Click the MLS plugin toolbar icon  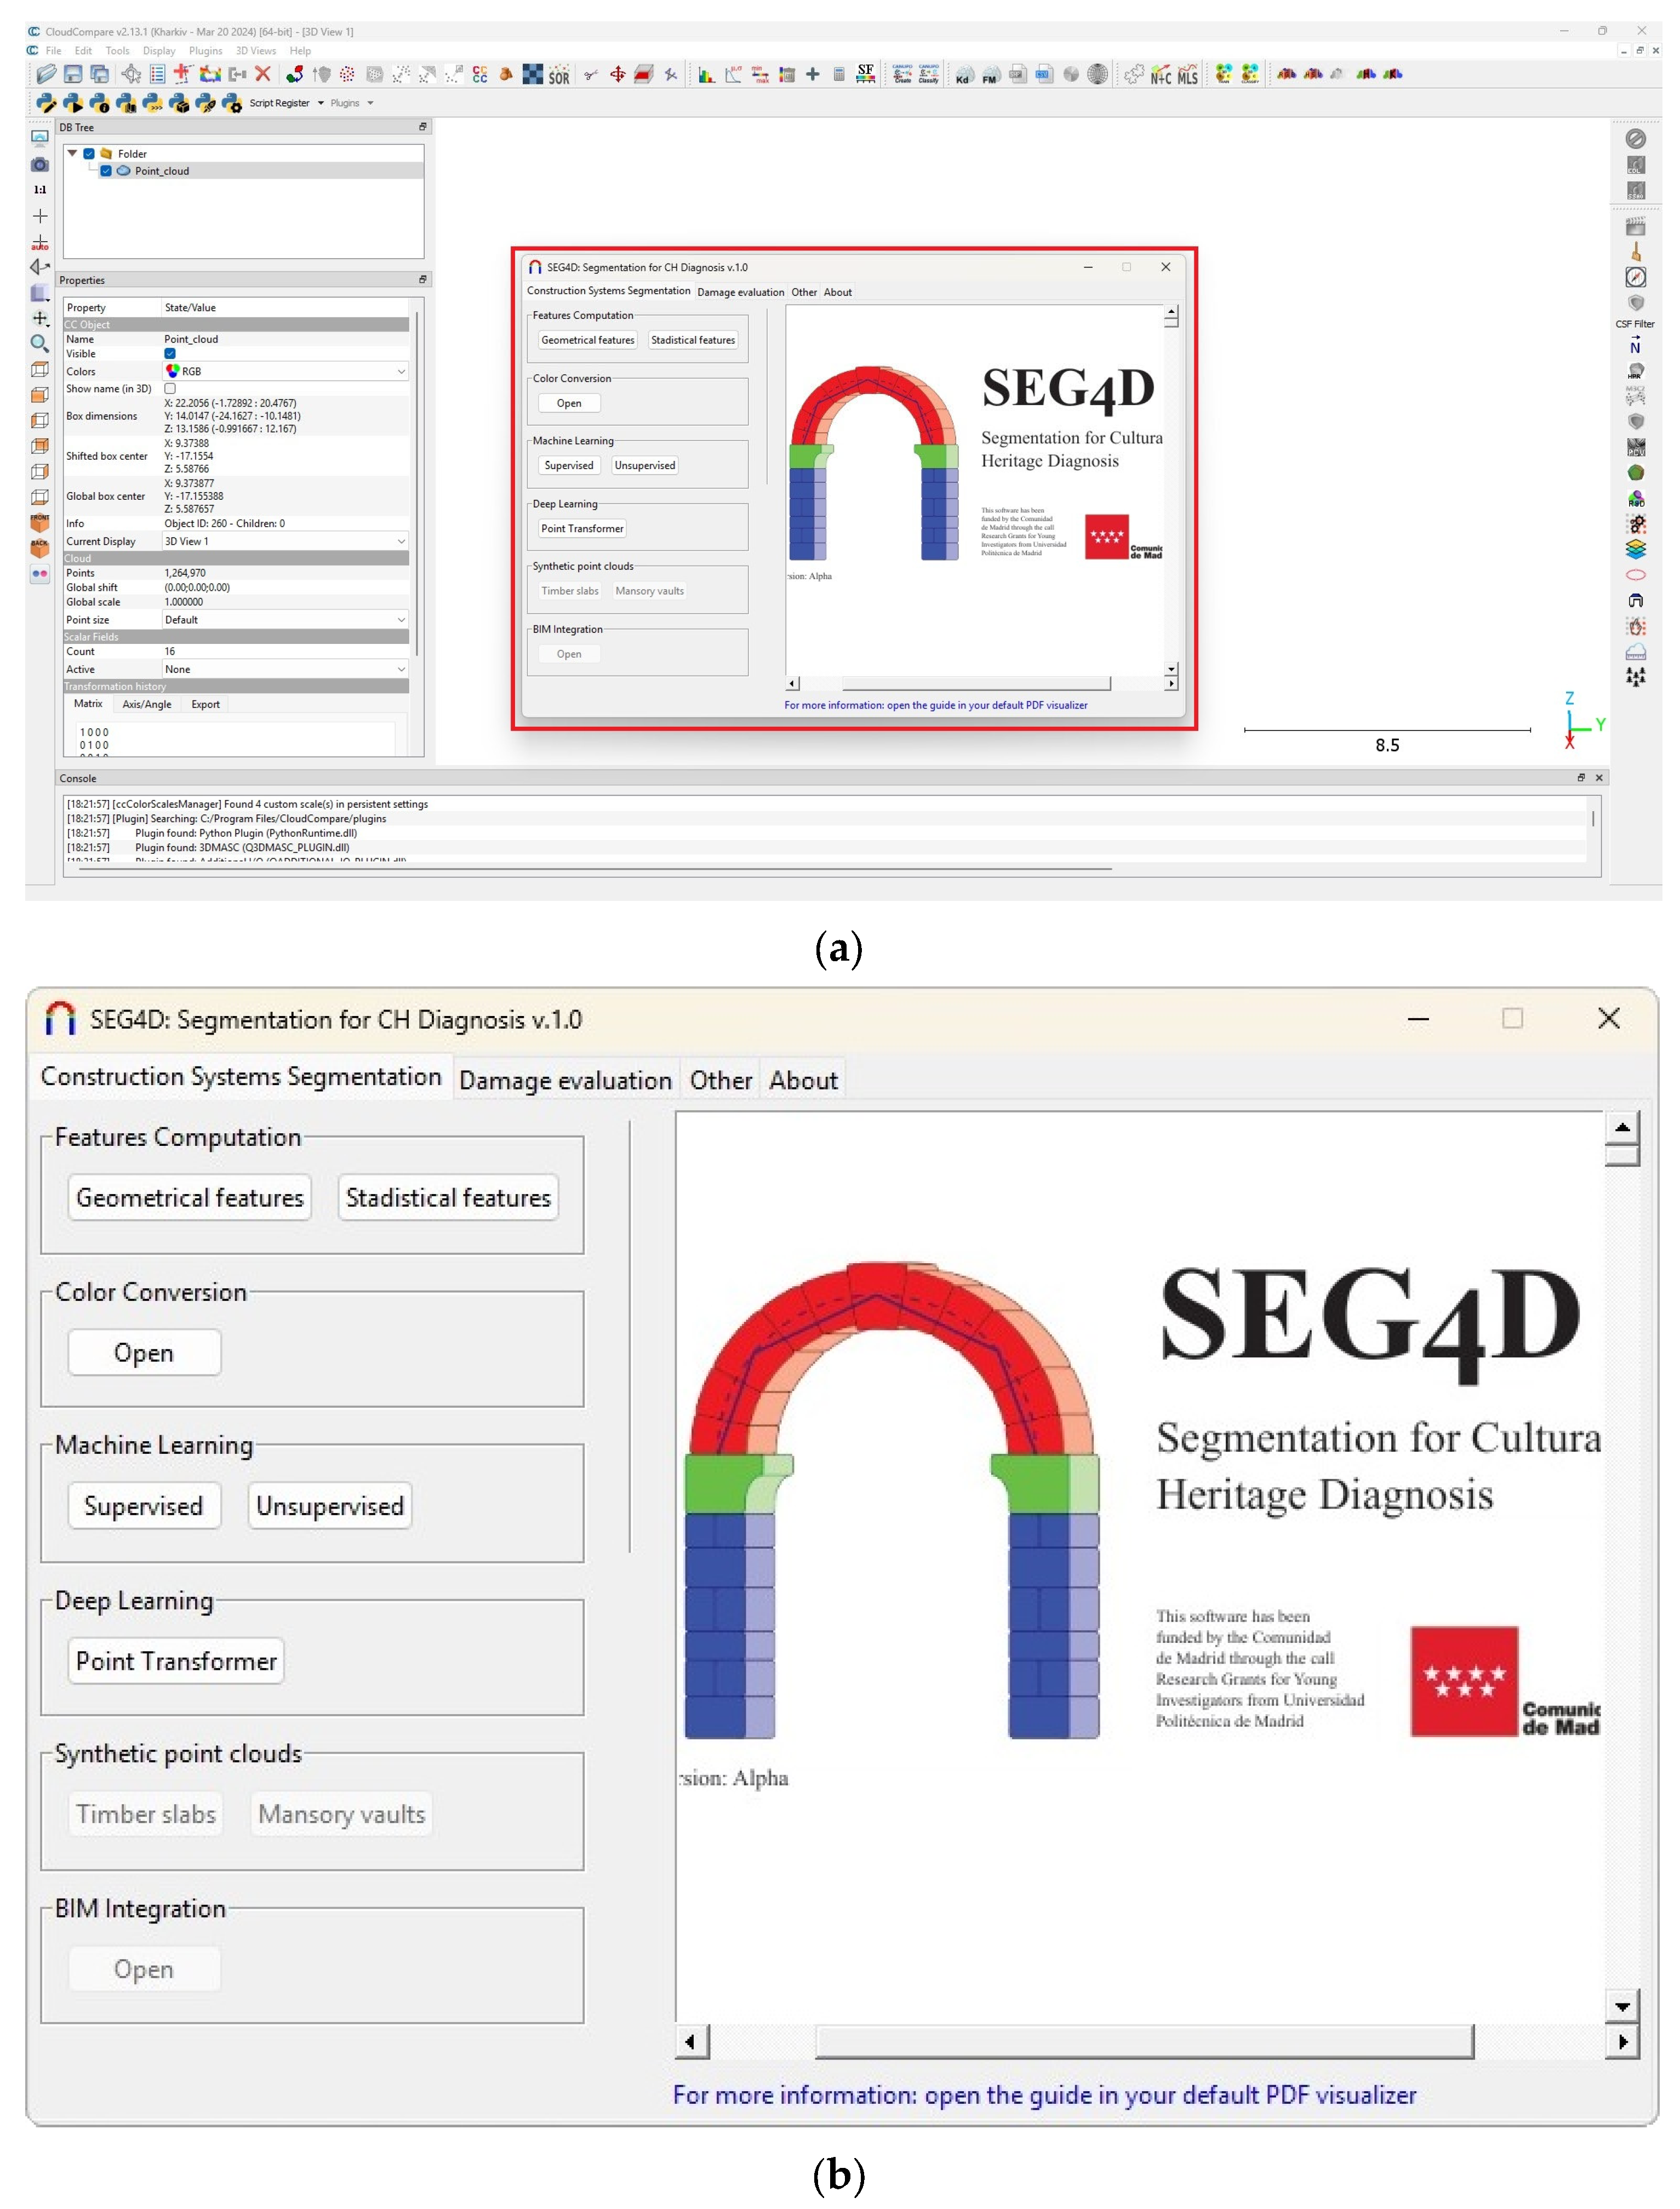[x=1187, y=75]
